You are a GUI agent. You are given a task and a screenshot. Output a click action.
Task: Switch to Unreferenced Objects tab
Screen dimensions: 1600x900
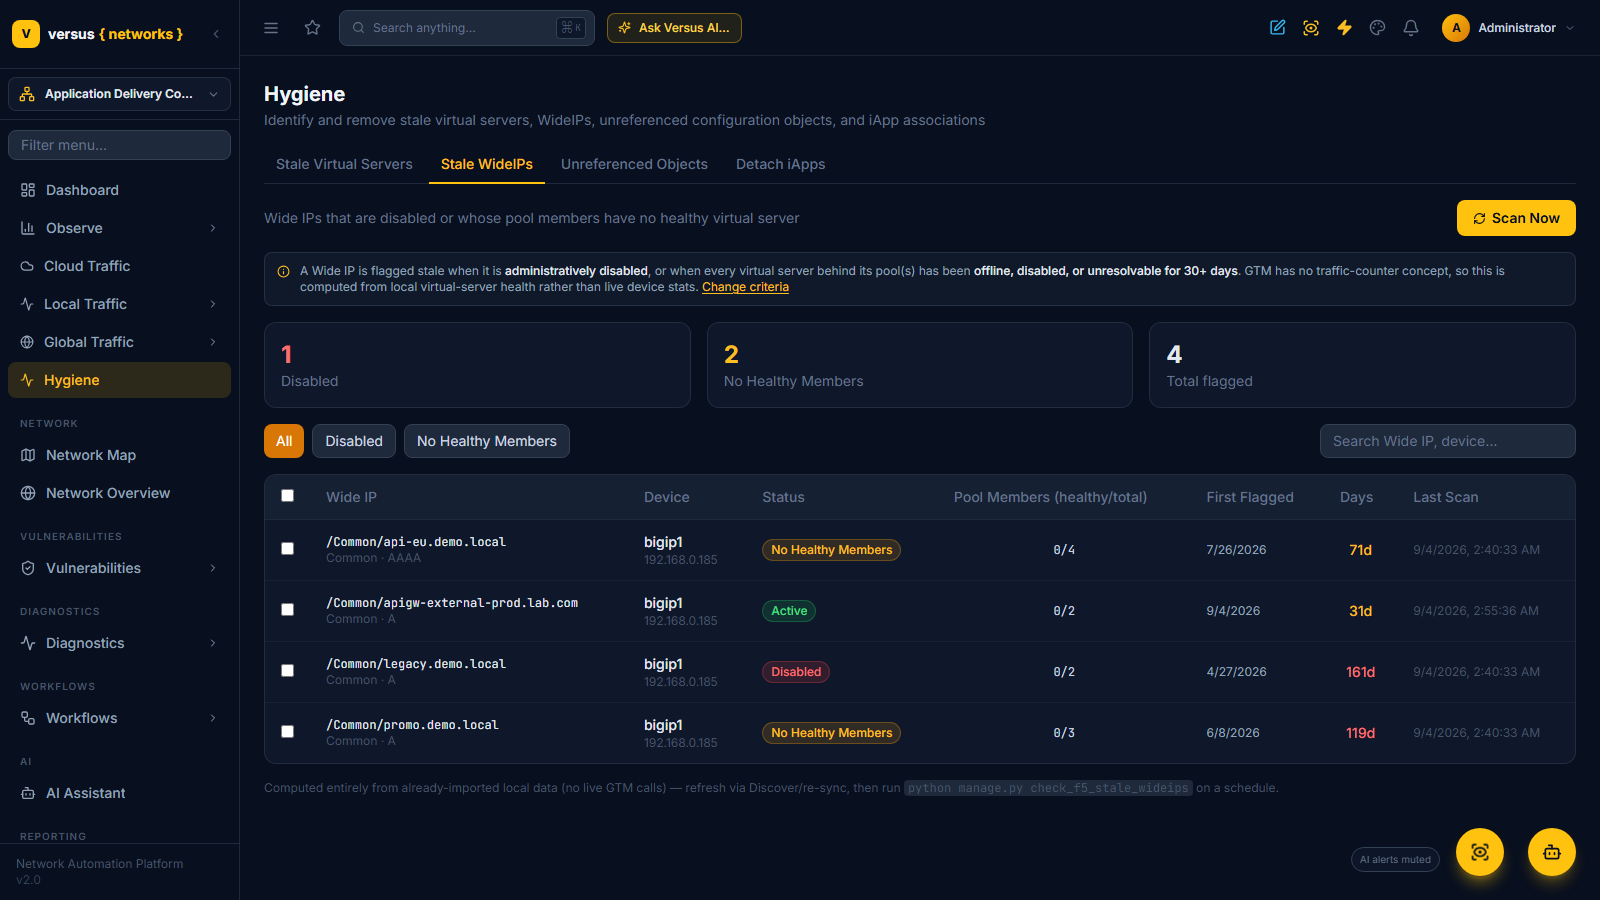[x=634, y=164]
